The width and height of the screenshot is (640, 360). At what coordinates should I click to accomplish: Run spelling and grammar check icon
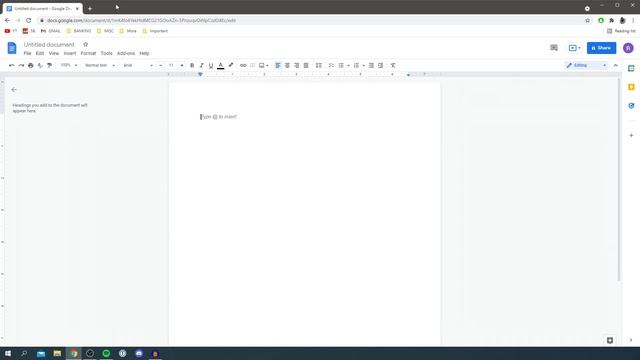point(40,65)
